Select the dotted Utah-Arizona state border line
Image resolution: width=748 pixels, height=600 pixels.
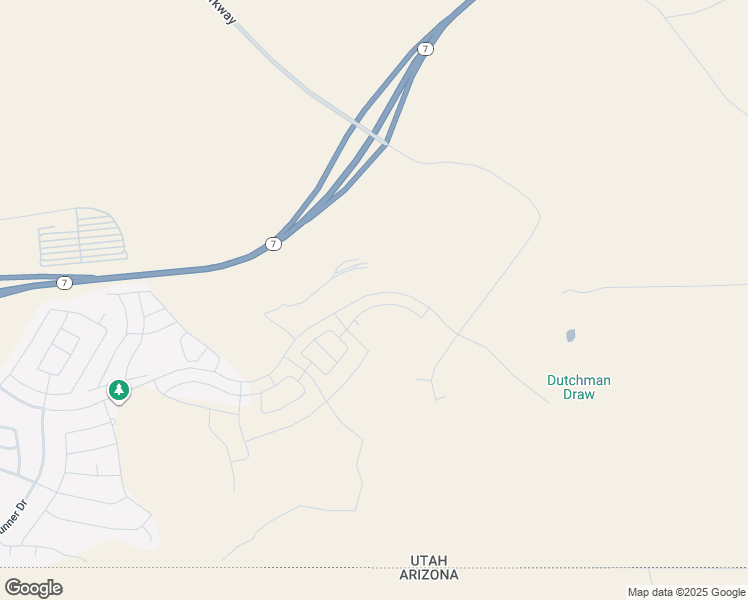coord(374,568)
